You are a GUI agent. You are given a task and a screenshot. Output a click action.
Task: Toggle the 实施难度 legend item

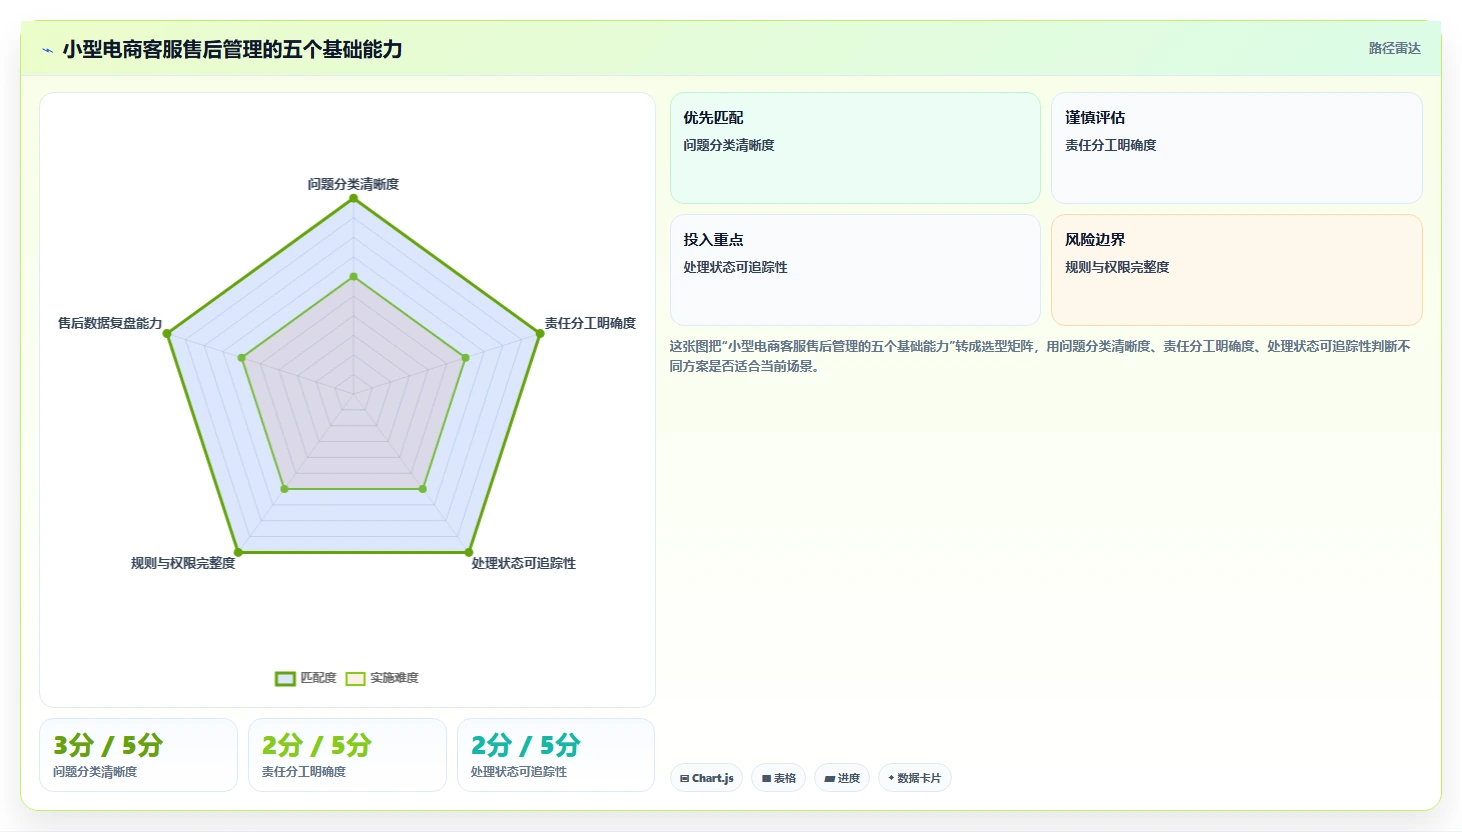click(x=382, y=678)
